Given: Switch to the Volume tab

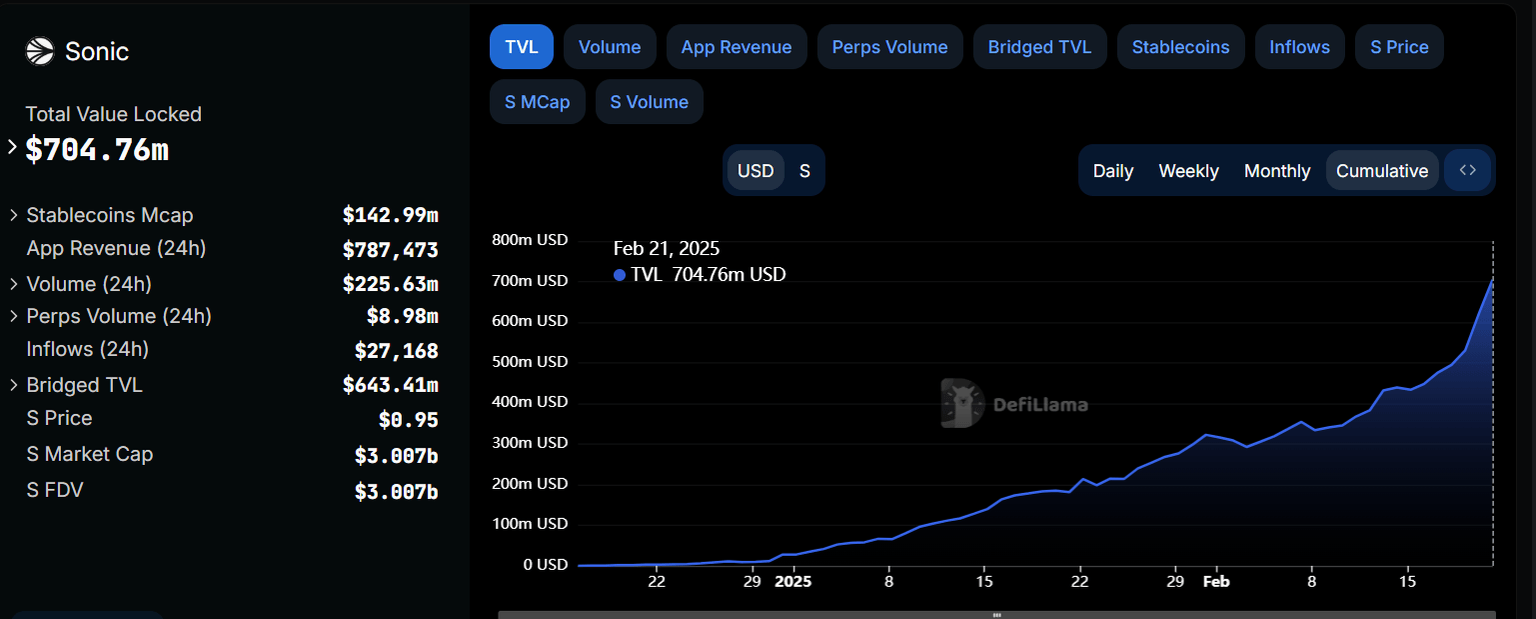Looking at the screenshot, I should click(609, 46).
